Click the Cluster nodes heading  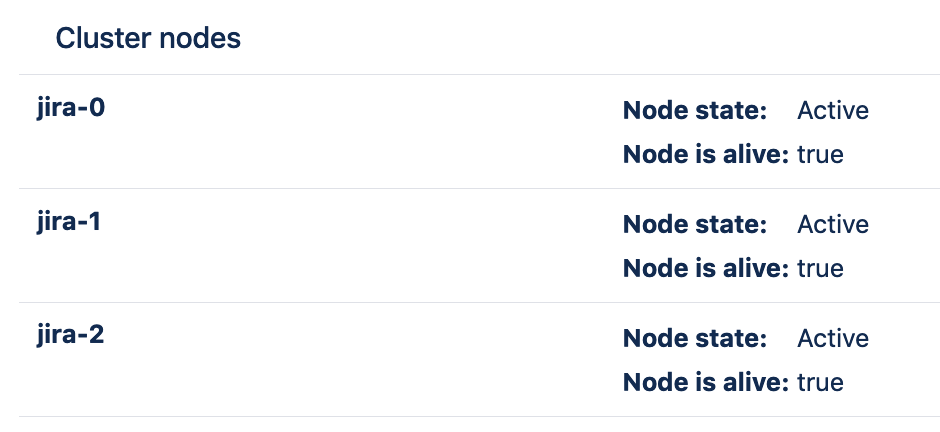(x=148, y=39)
